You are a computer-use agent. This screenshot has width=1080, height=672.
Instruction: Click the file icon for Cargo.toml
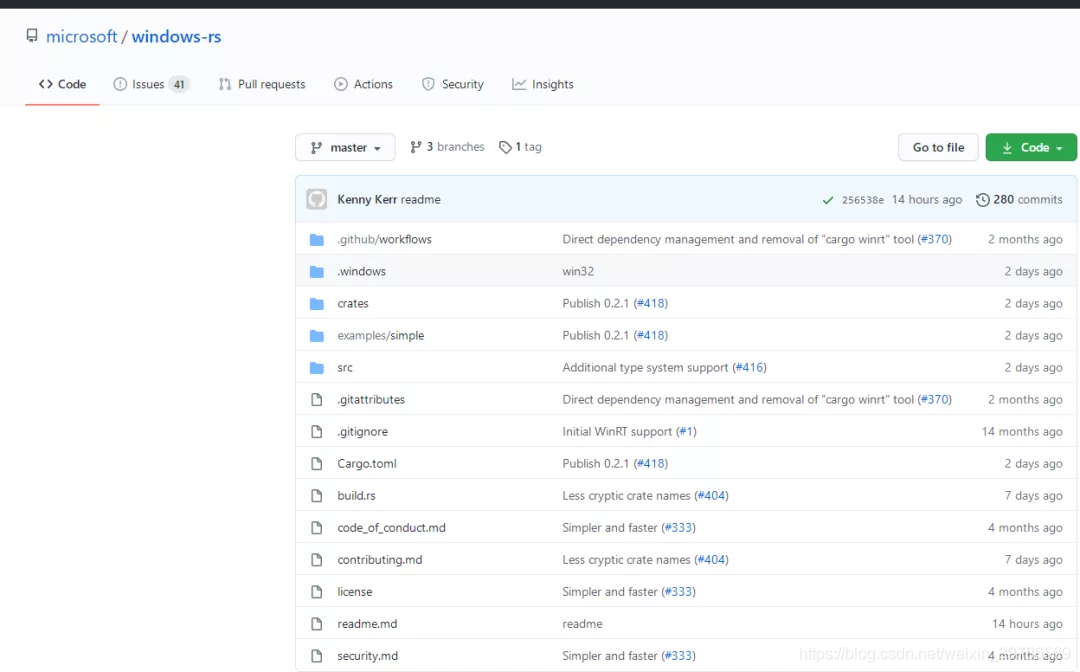[317, 463]
